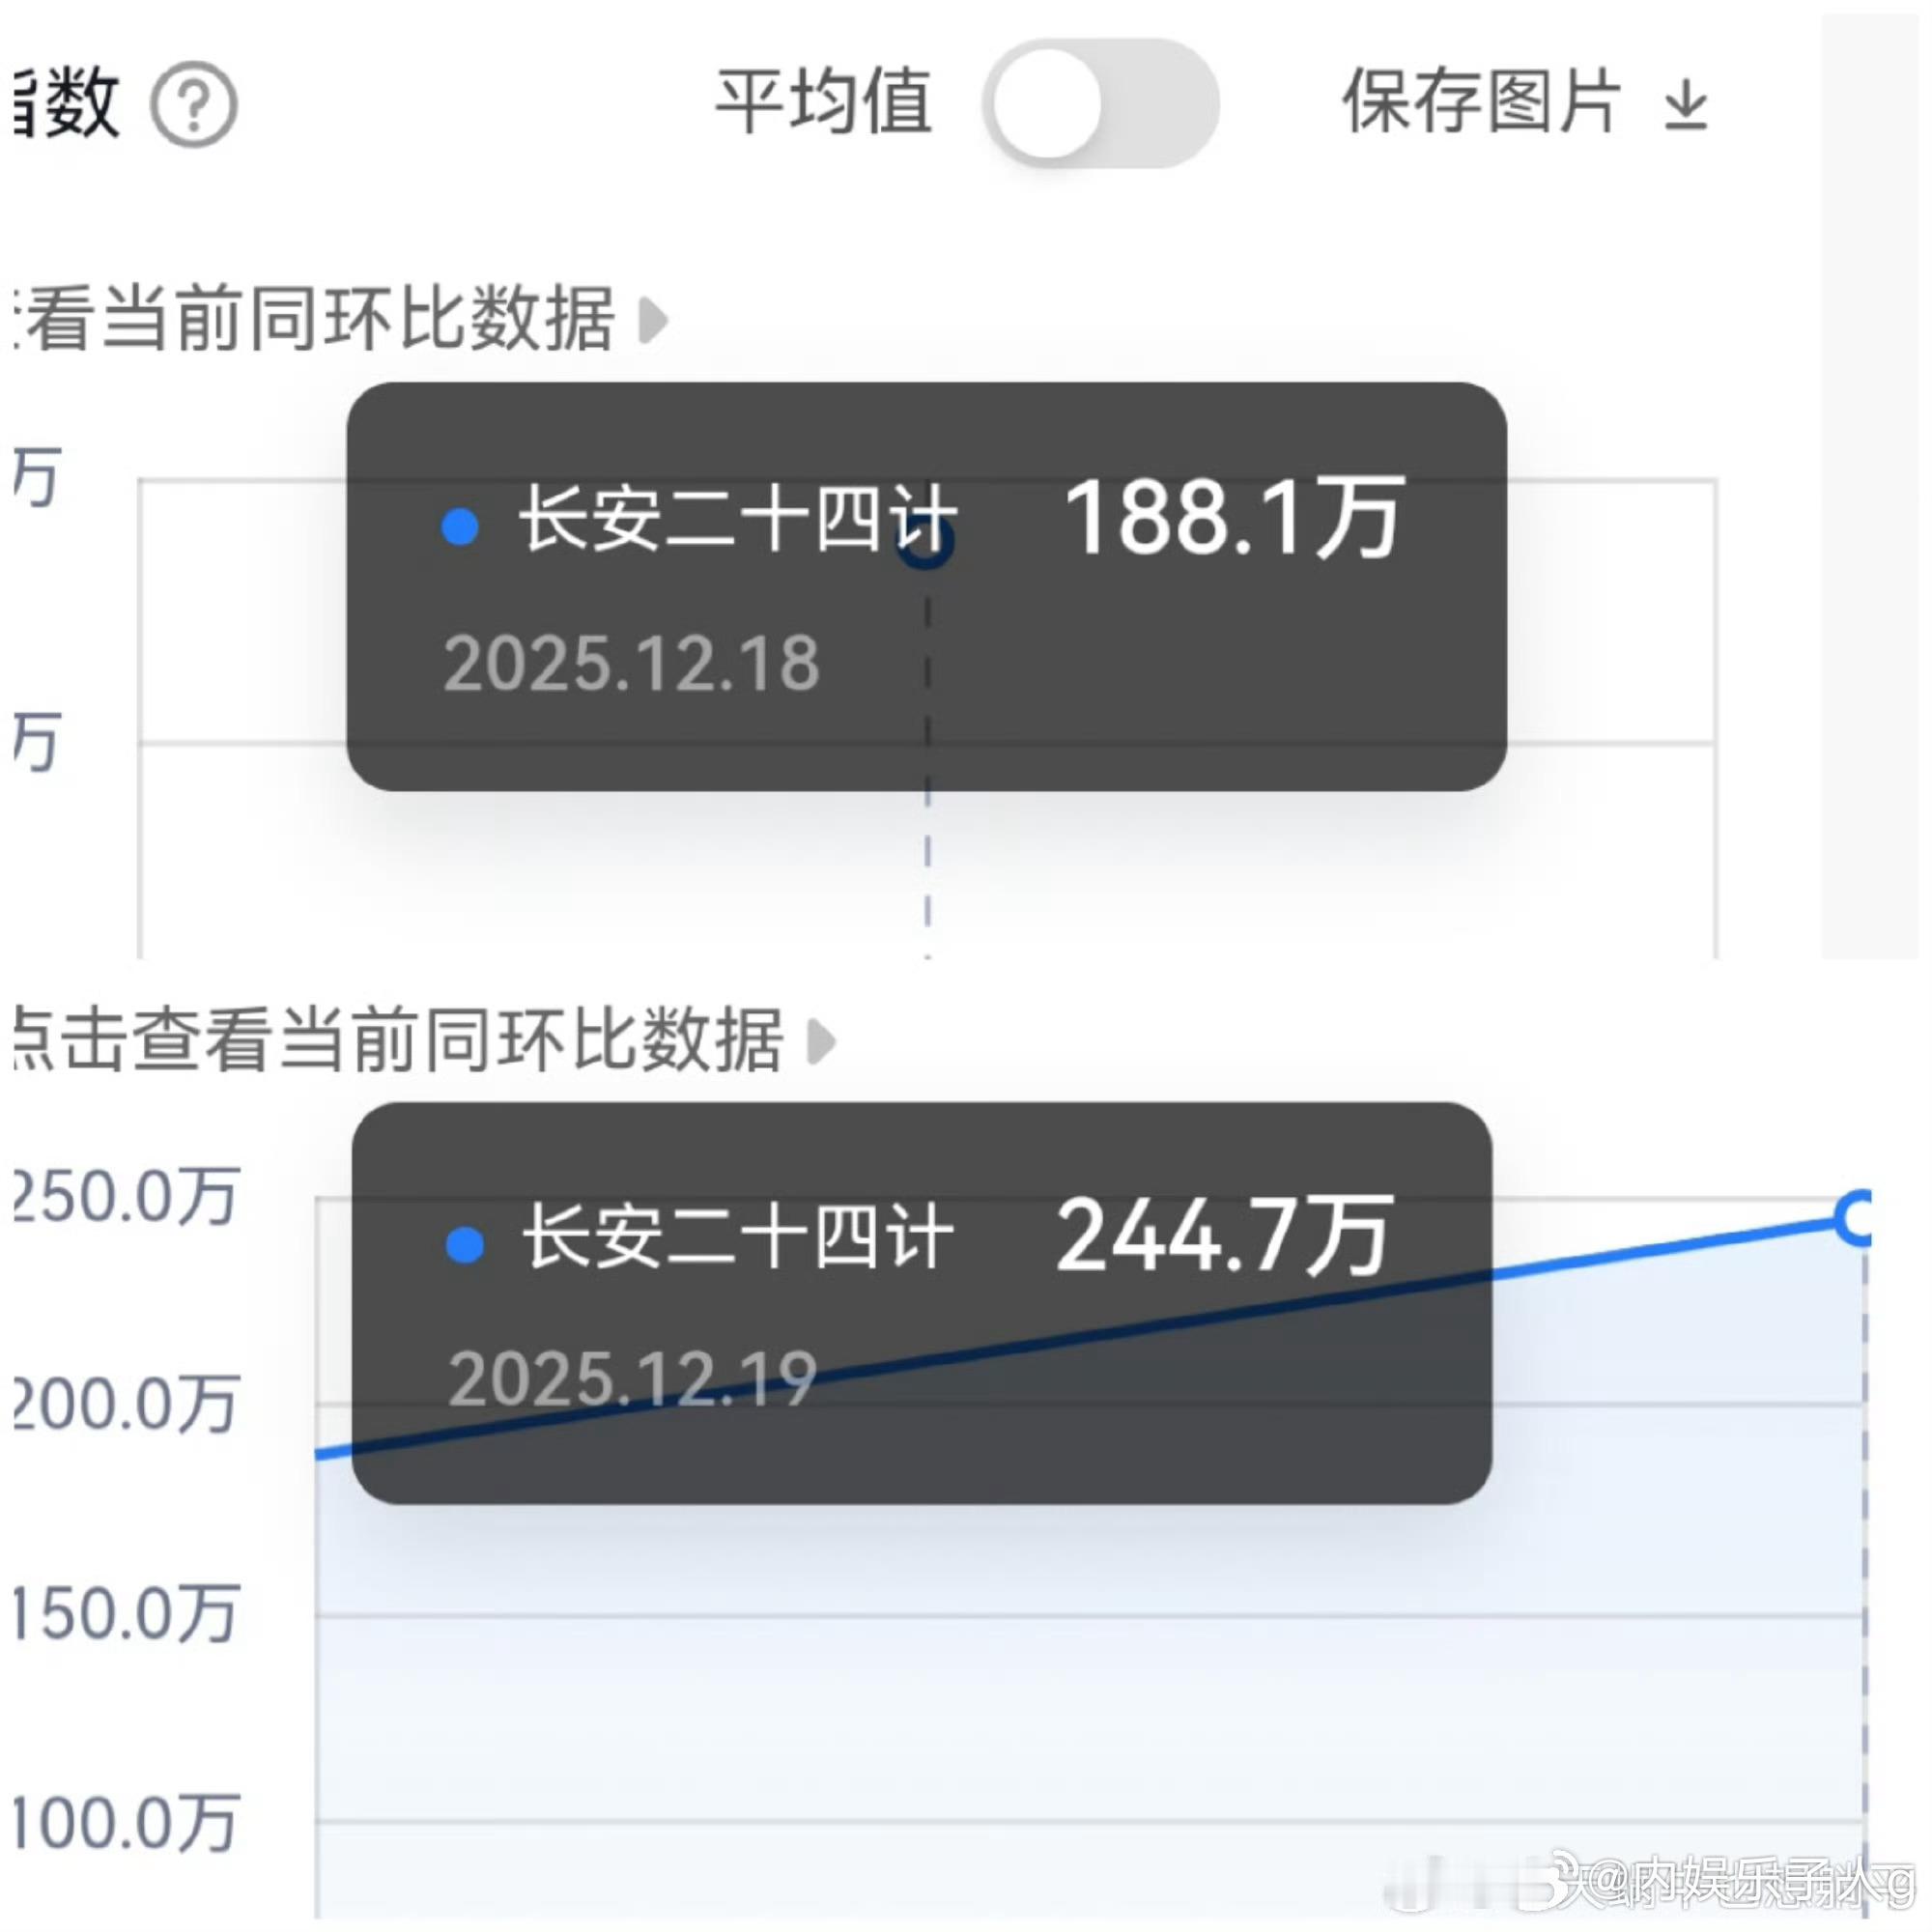Click the 平均值 label

[824, 102]
